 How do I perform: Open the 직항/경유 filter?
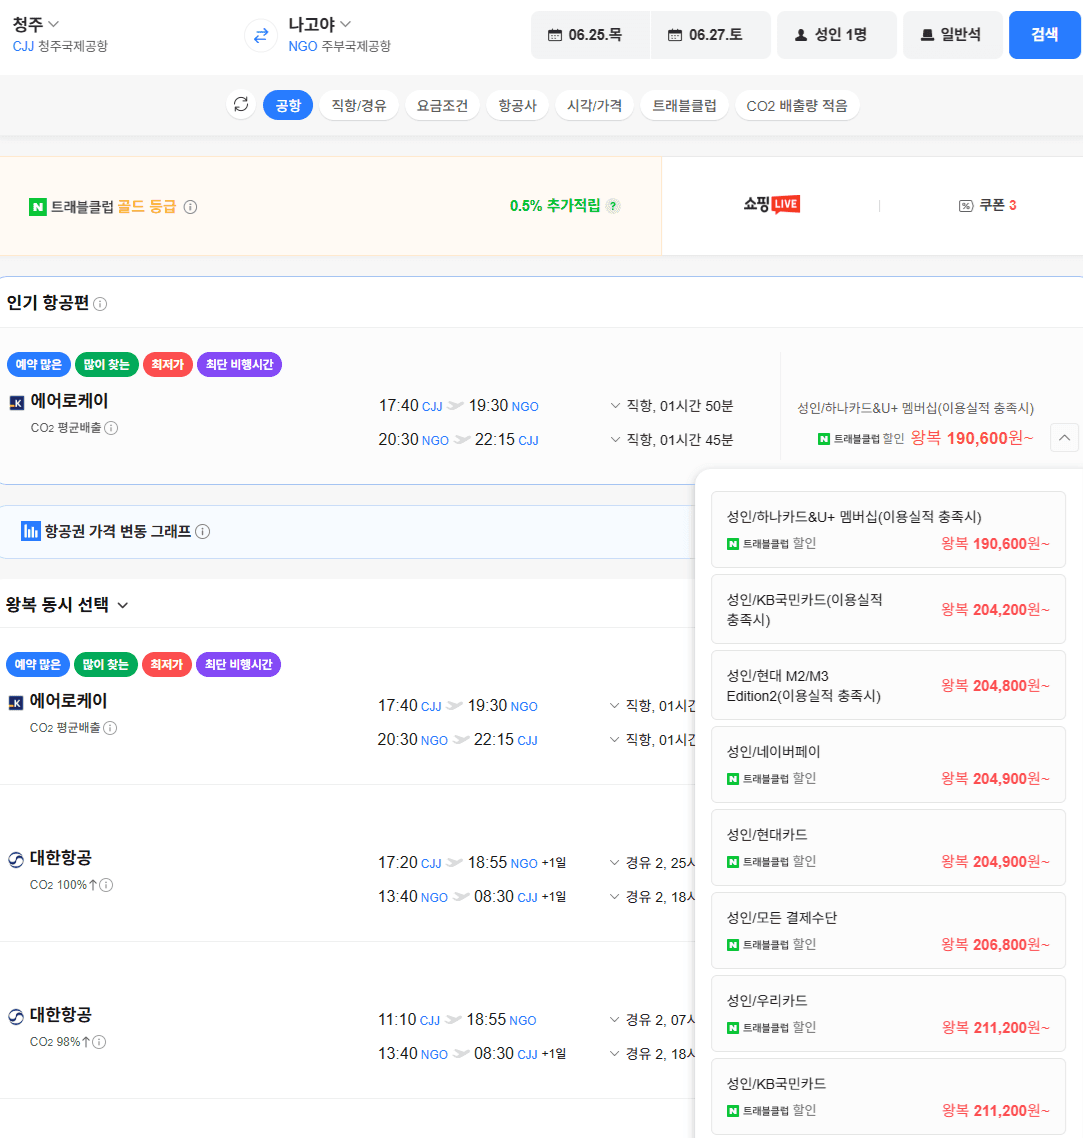pyautogui.click(x=359, y=105)
